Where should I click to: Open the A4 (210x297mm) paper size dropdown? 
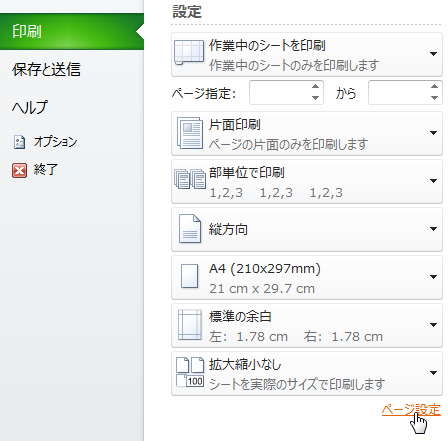click(433, 277)
